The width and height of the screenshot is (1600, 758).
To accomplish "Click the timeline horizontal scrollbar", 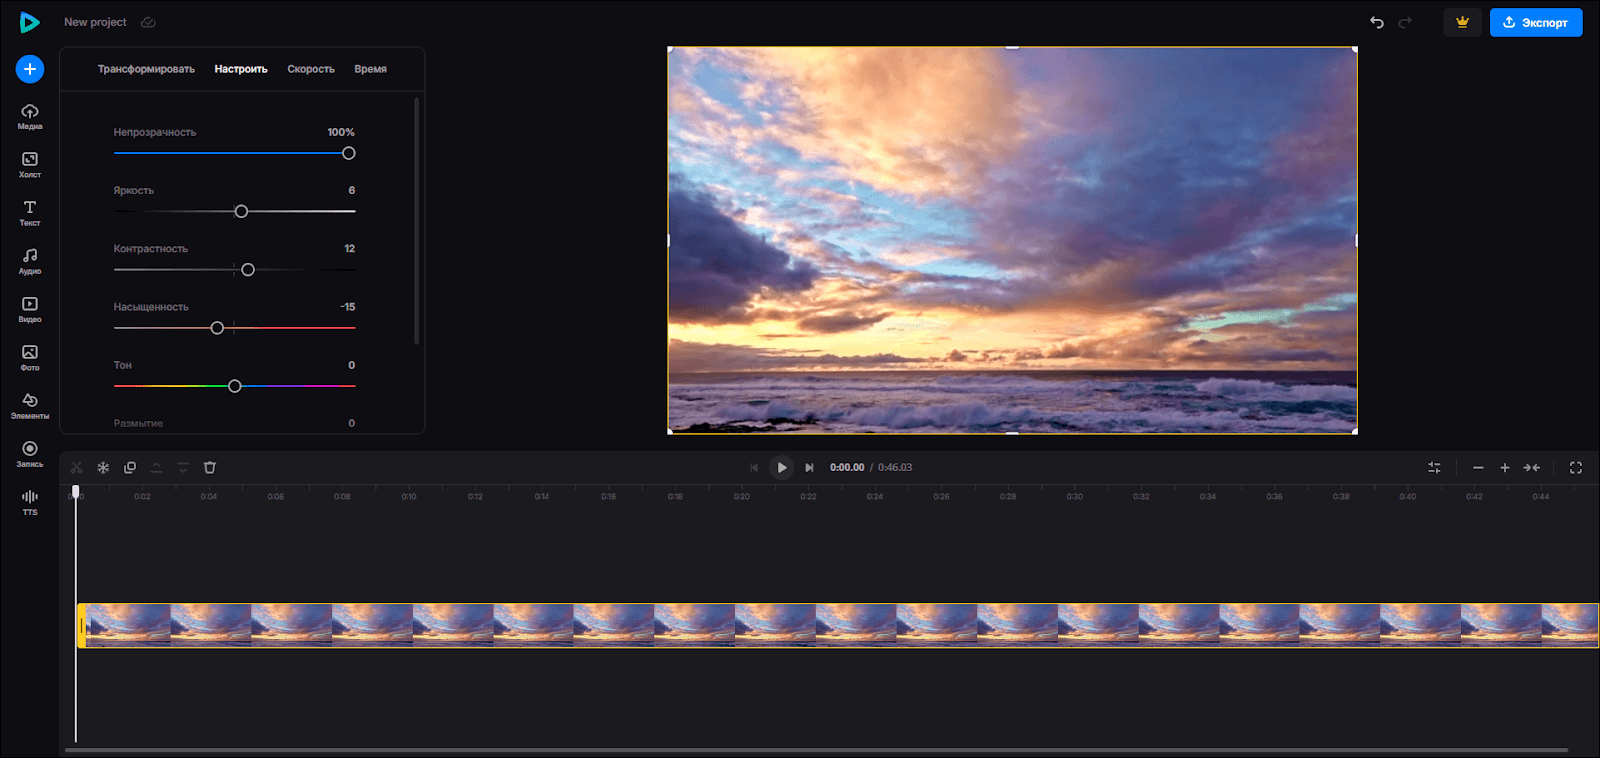I will click(816, 750).
